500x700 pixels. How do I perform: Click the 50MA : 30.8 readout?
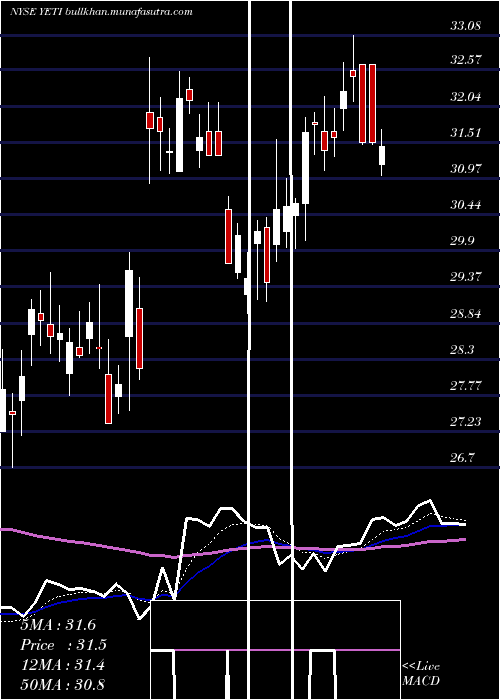(x=63, y=685)
